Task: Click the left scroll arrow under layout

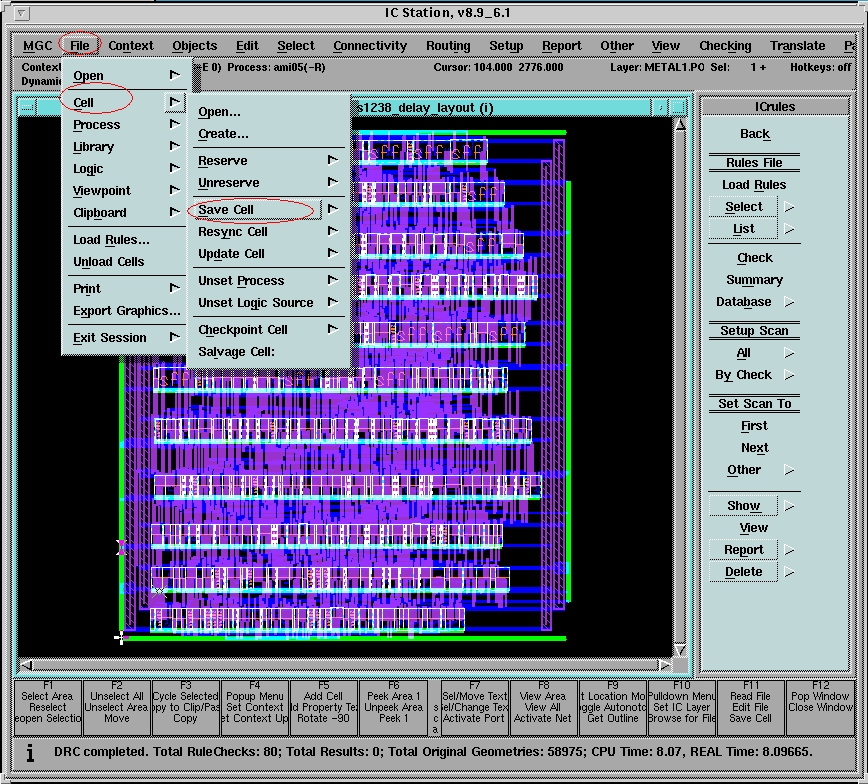Action: (27, 665)
